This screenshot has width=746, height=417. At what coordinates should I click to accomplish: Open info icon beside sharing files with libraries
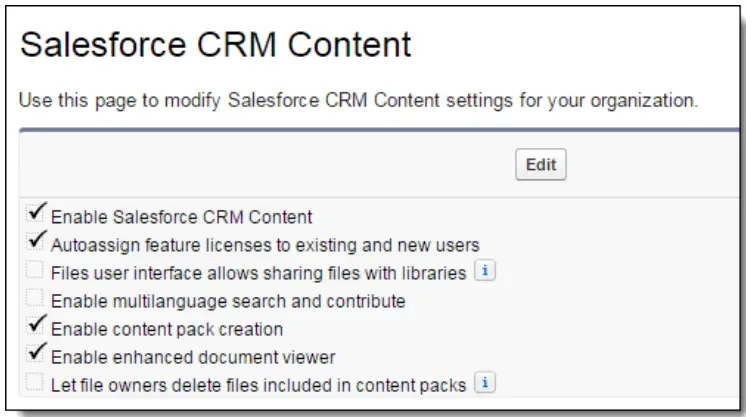482,272
